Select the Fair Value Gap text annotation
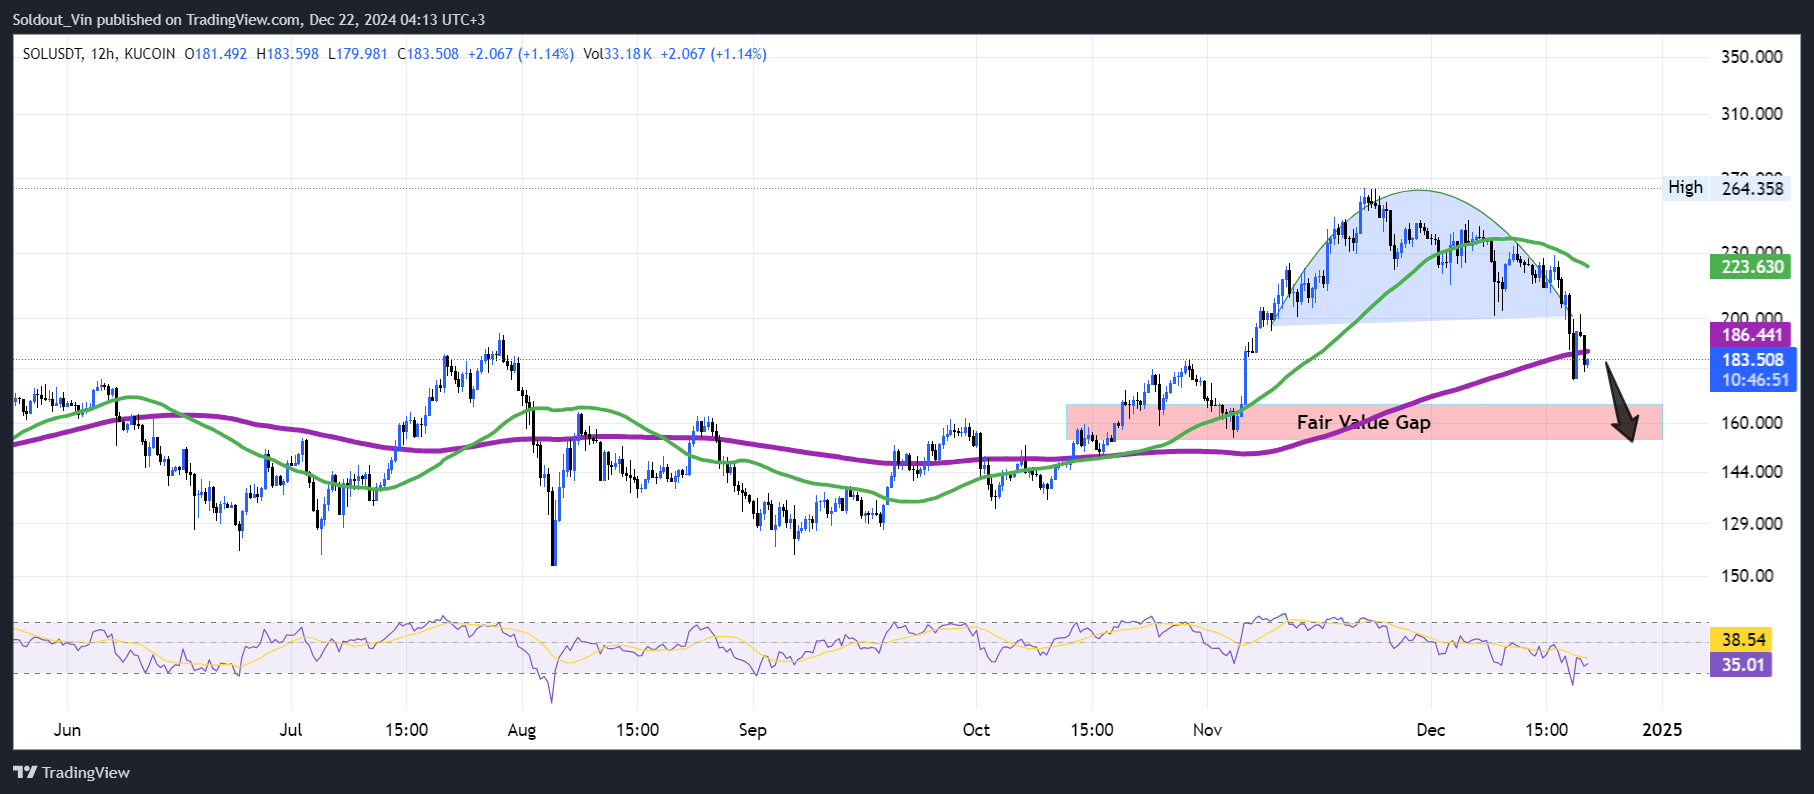 click(1364, 422)
